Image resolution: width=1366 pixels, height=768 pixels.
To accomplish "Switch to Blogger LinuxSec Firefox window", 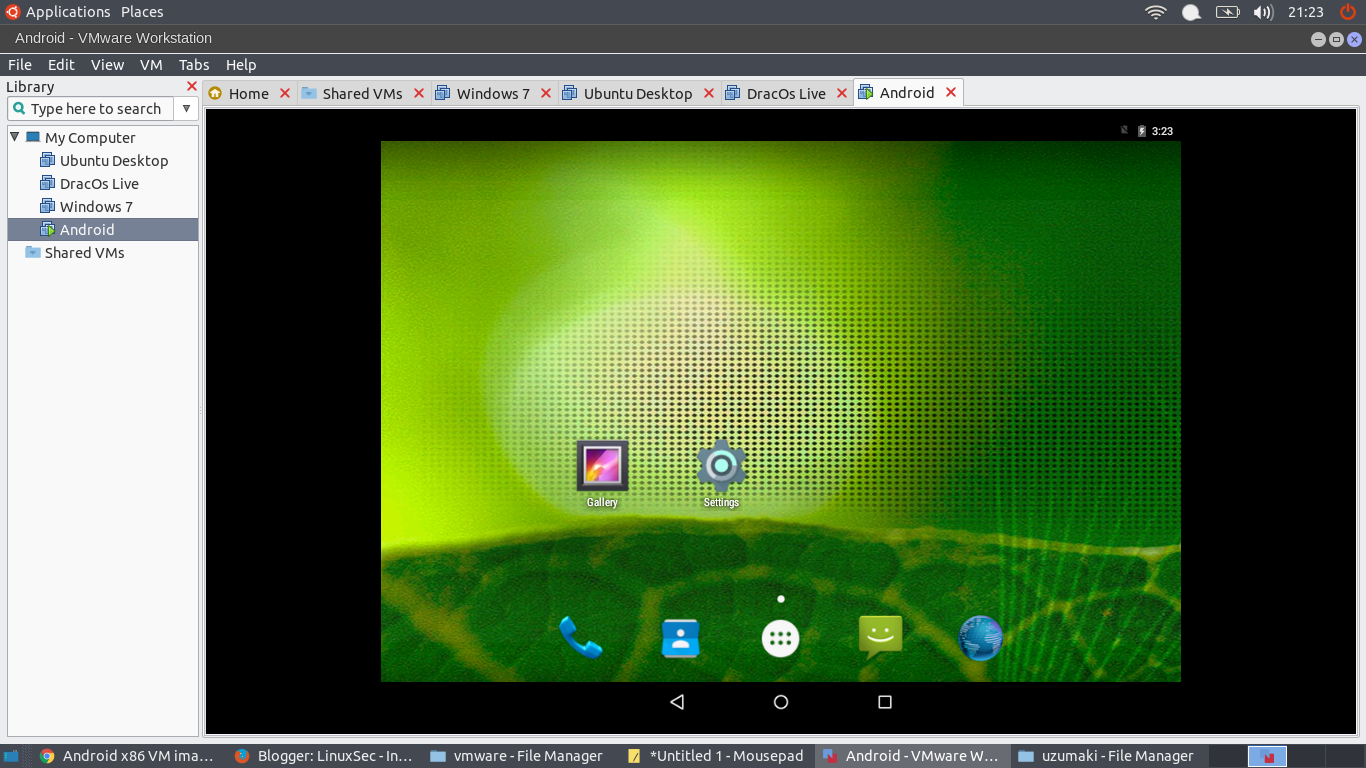I will tap(322, 756).
